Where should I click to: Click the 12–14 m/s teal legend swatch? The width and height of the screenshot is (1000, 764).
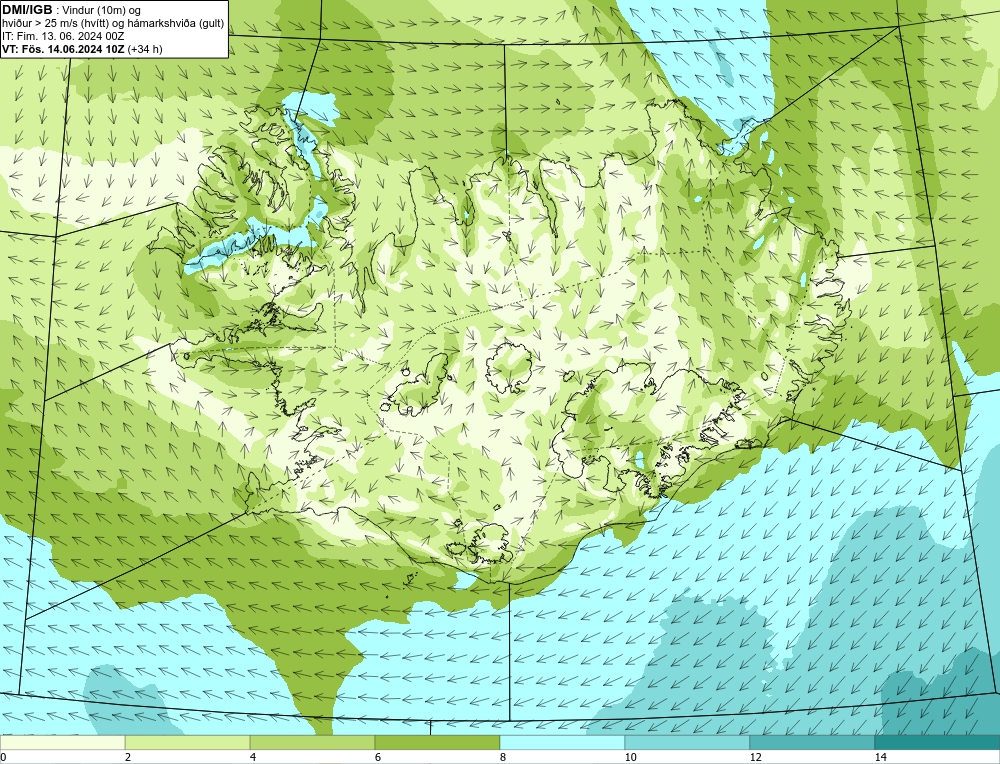click(812, 742)
